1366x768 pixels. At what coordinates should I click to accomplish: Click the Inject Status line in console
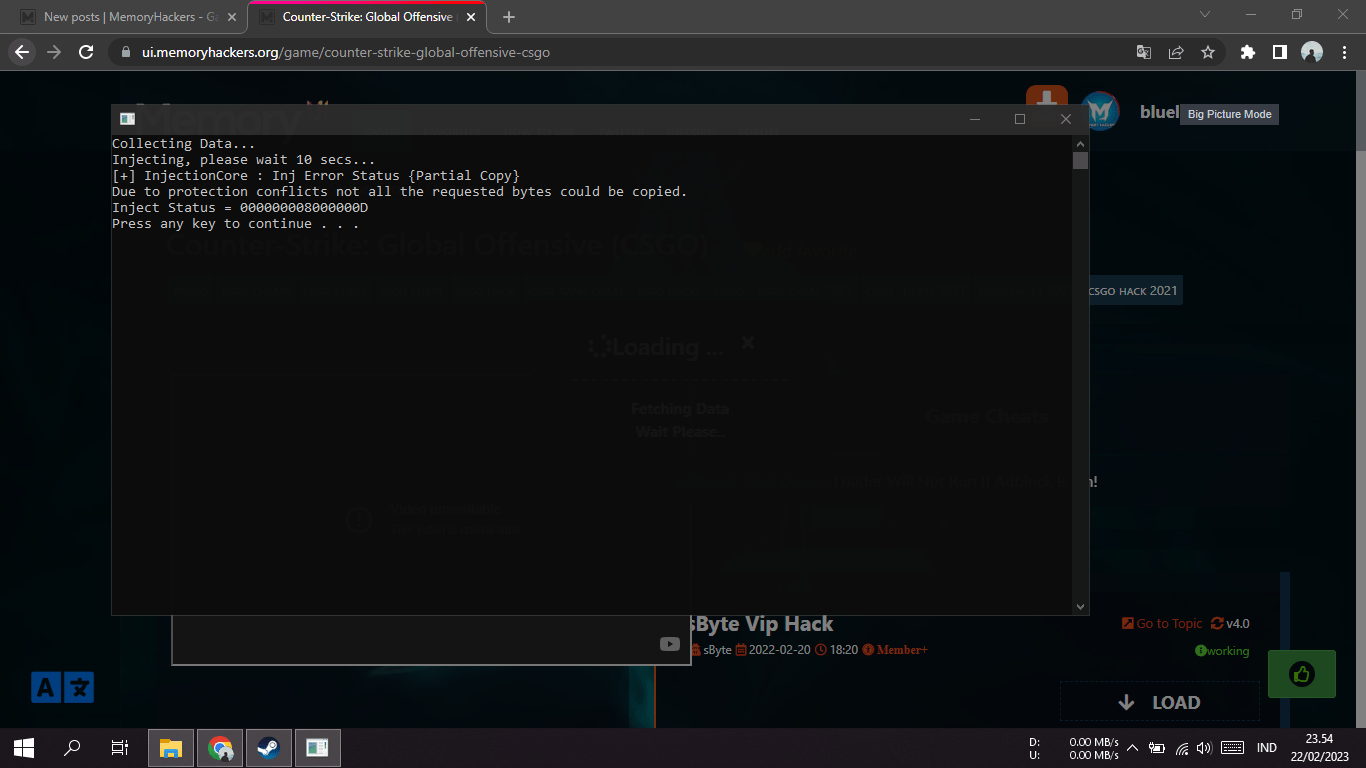pos(240,208)
